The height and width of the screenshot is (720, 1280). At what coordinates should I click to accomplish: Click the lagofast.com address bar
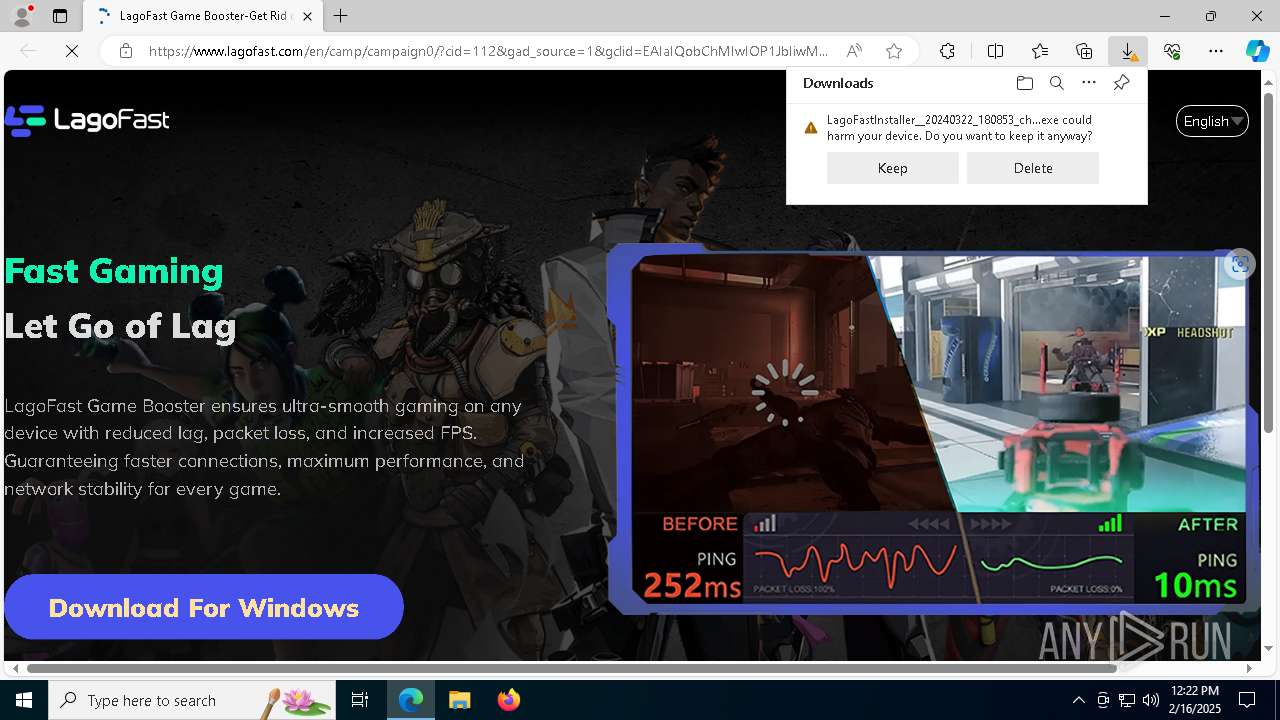[488, 51]
